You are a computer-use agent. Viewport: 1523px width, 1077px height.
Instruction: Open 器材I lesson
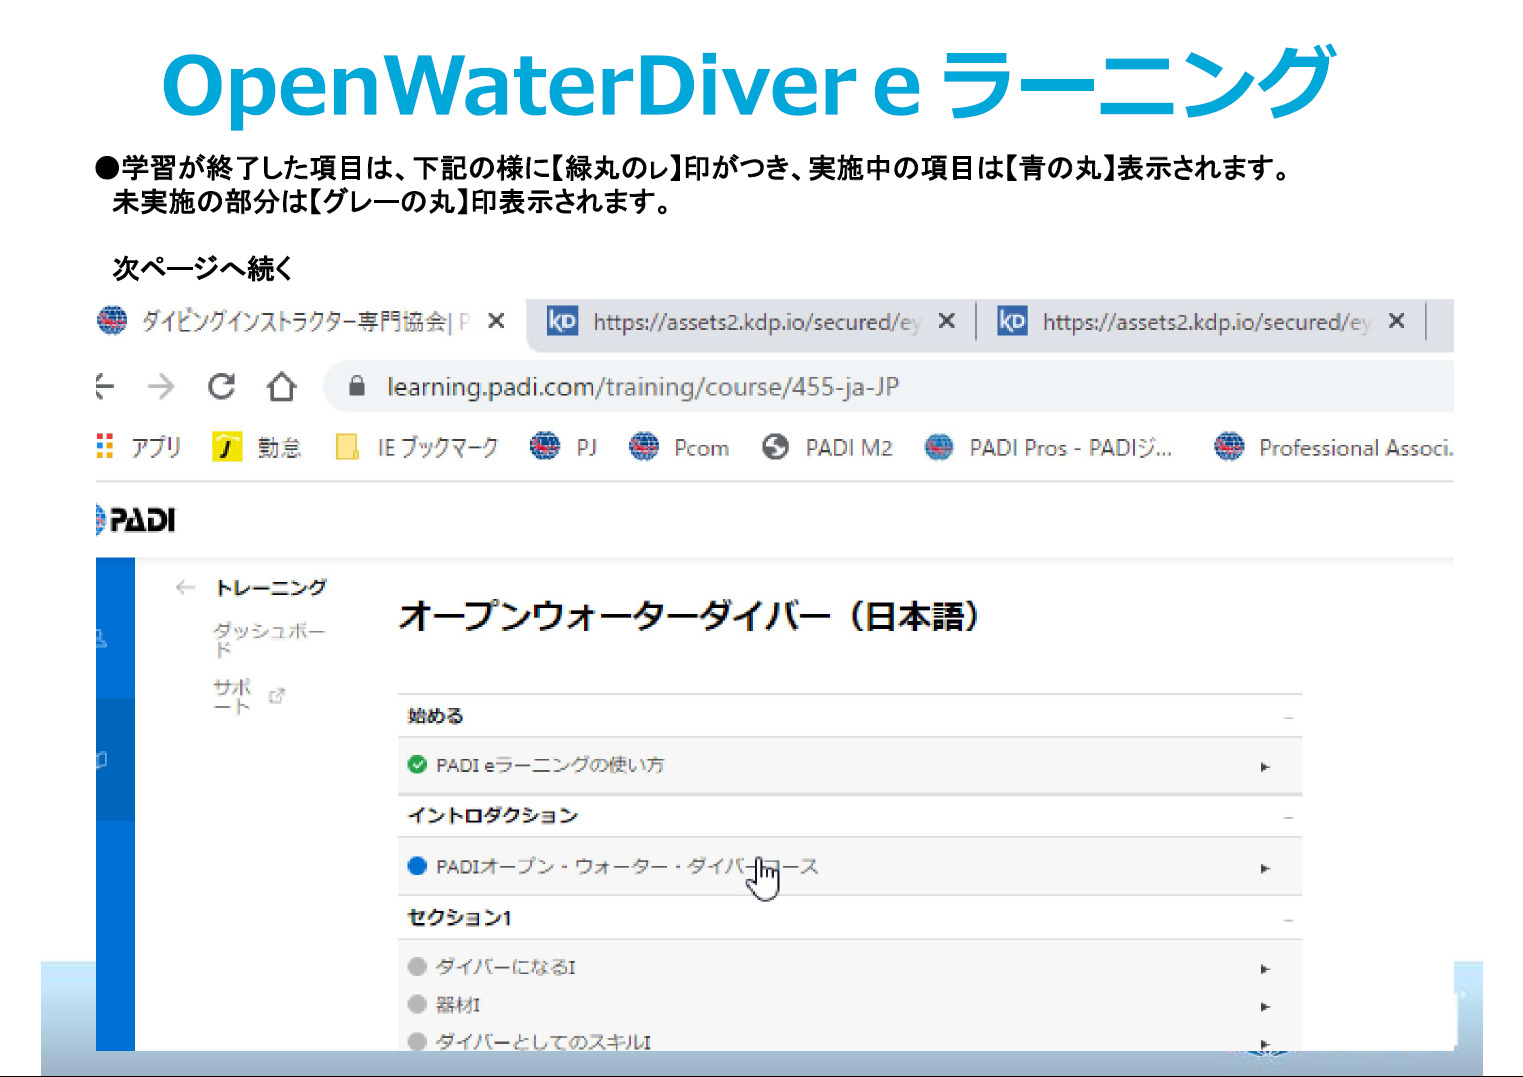tap(458, 1005)
